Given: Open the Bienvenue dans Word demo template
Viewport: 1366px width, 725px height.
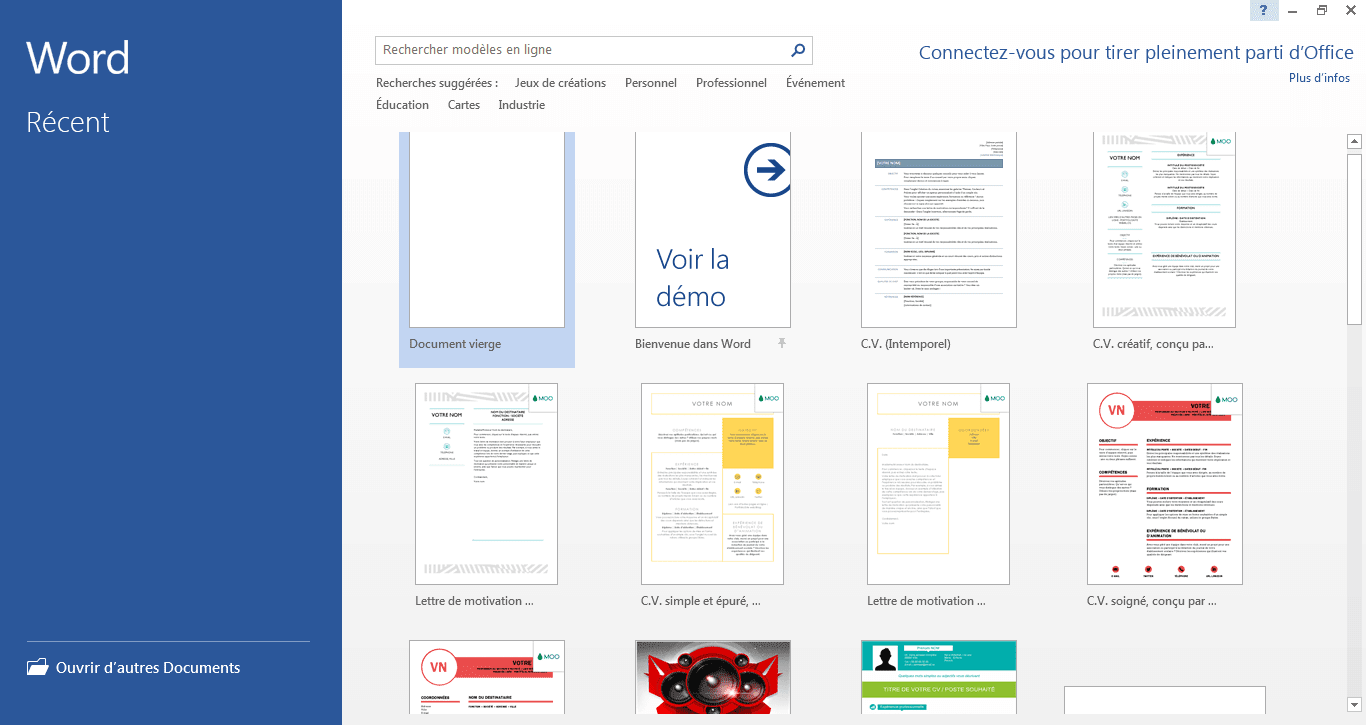Looking at the screenshot, I should [713, 231].
